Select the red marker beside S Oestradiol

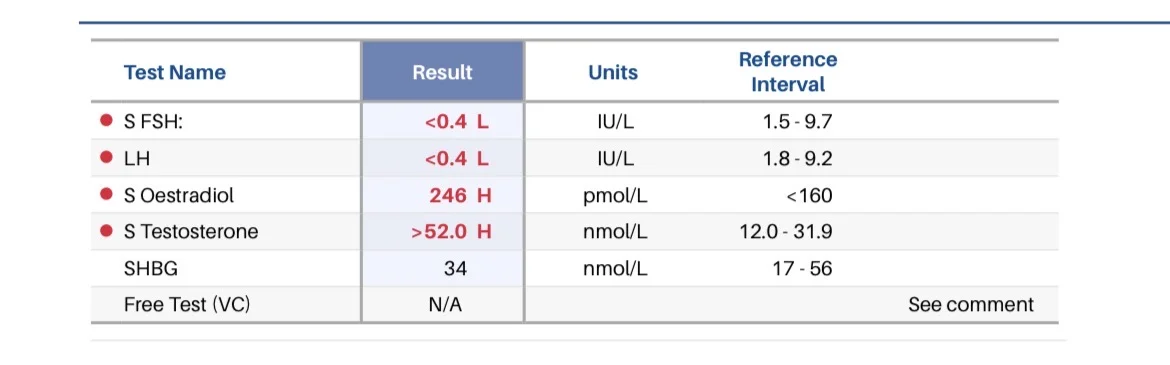(107, 194)
